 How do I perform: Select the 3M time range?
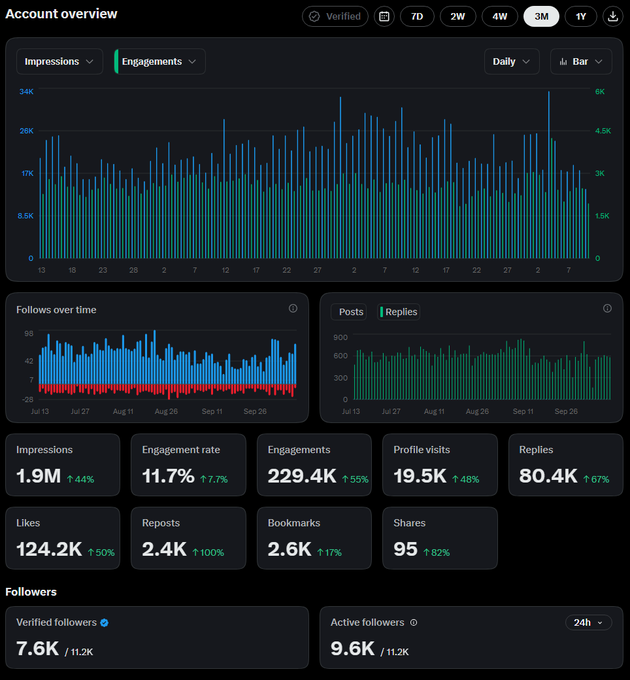coord(541,16)
